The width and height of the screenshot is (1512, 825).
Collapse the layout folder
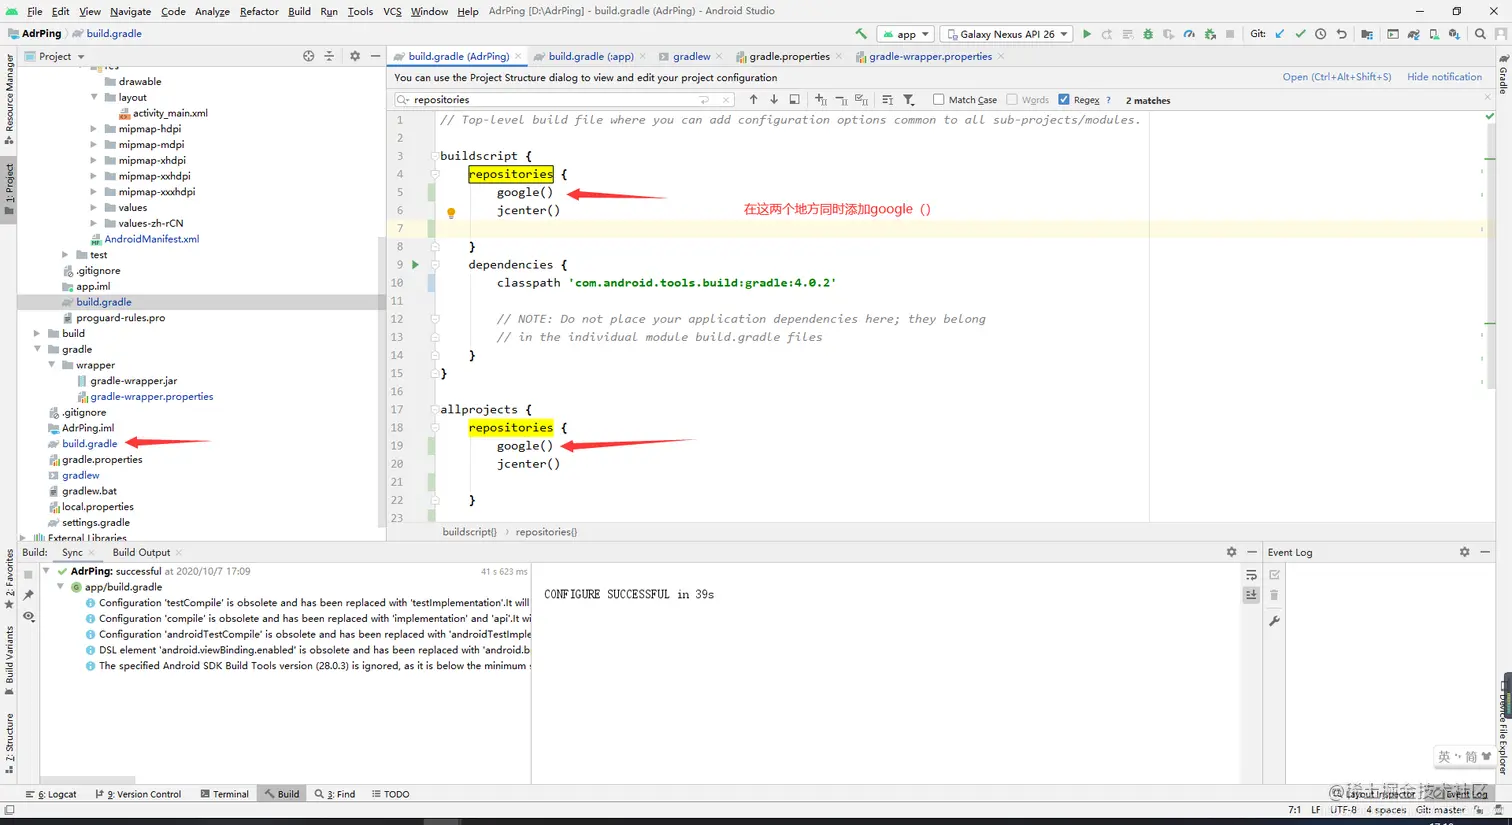click(94, 97)
